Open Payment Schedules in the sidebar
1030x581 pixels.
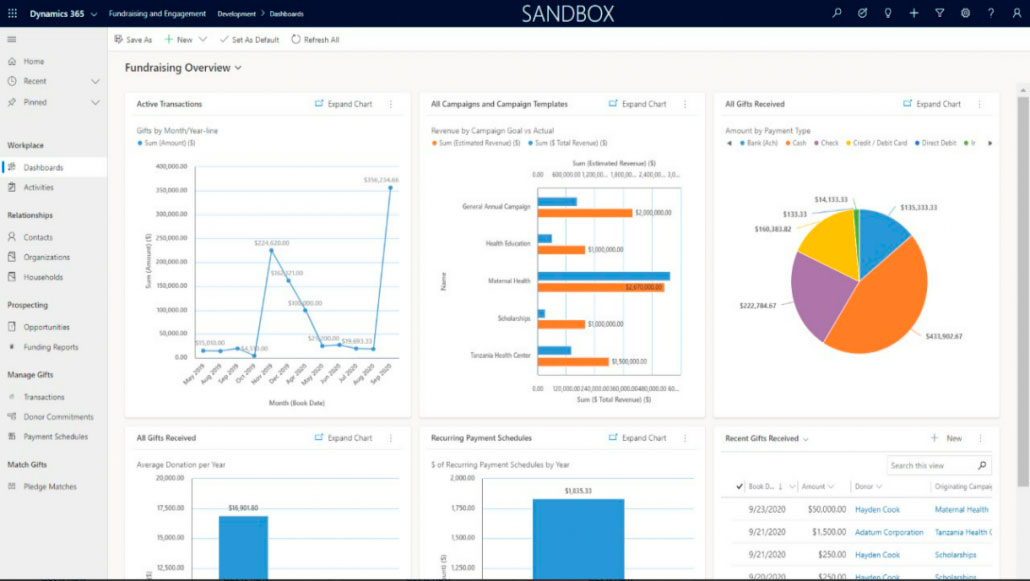(54, 436)
